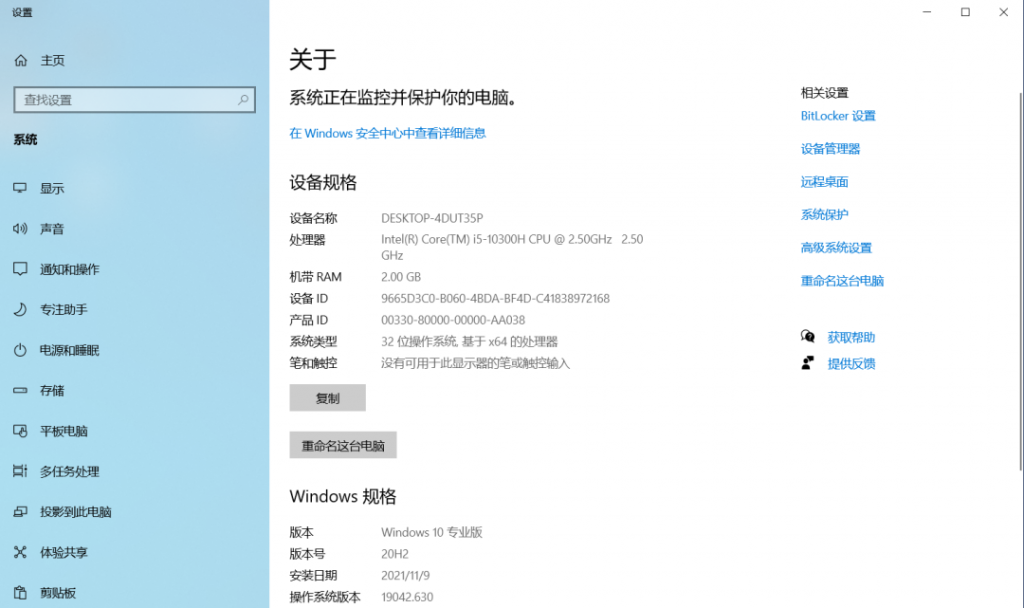This screenshot has height=608, width=1024.
Task: Select the Storage drive icon
Action: click(x=20, y=391)
